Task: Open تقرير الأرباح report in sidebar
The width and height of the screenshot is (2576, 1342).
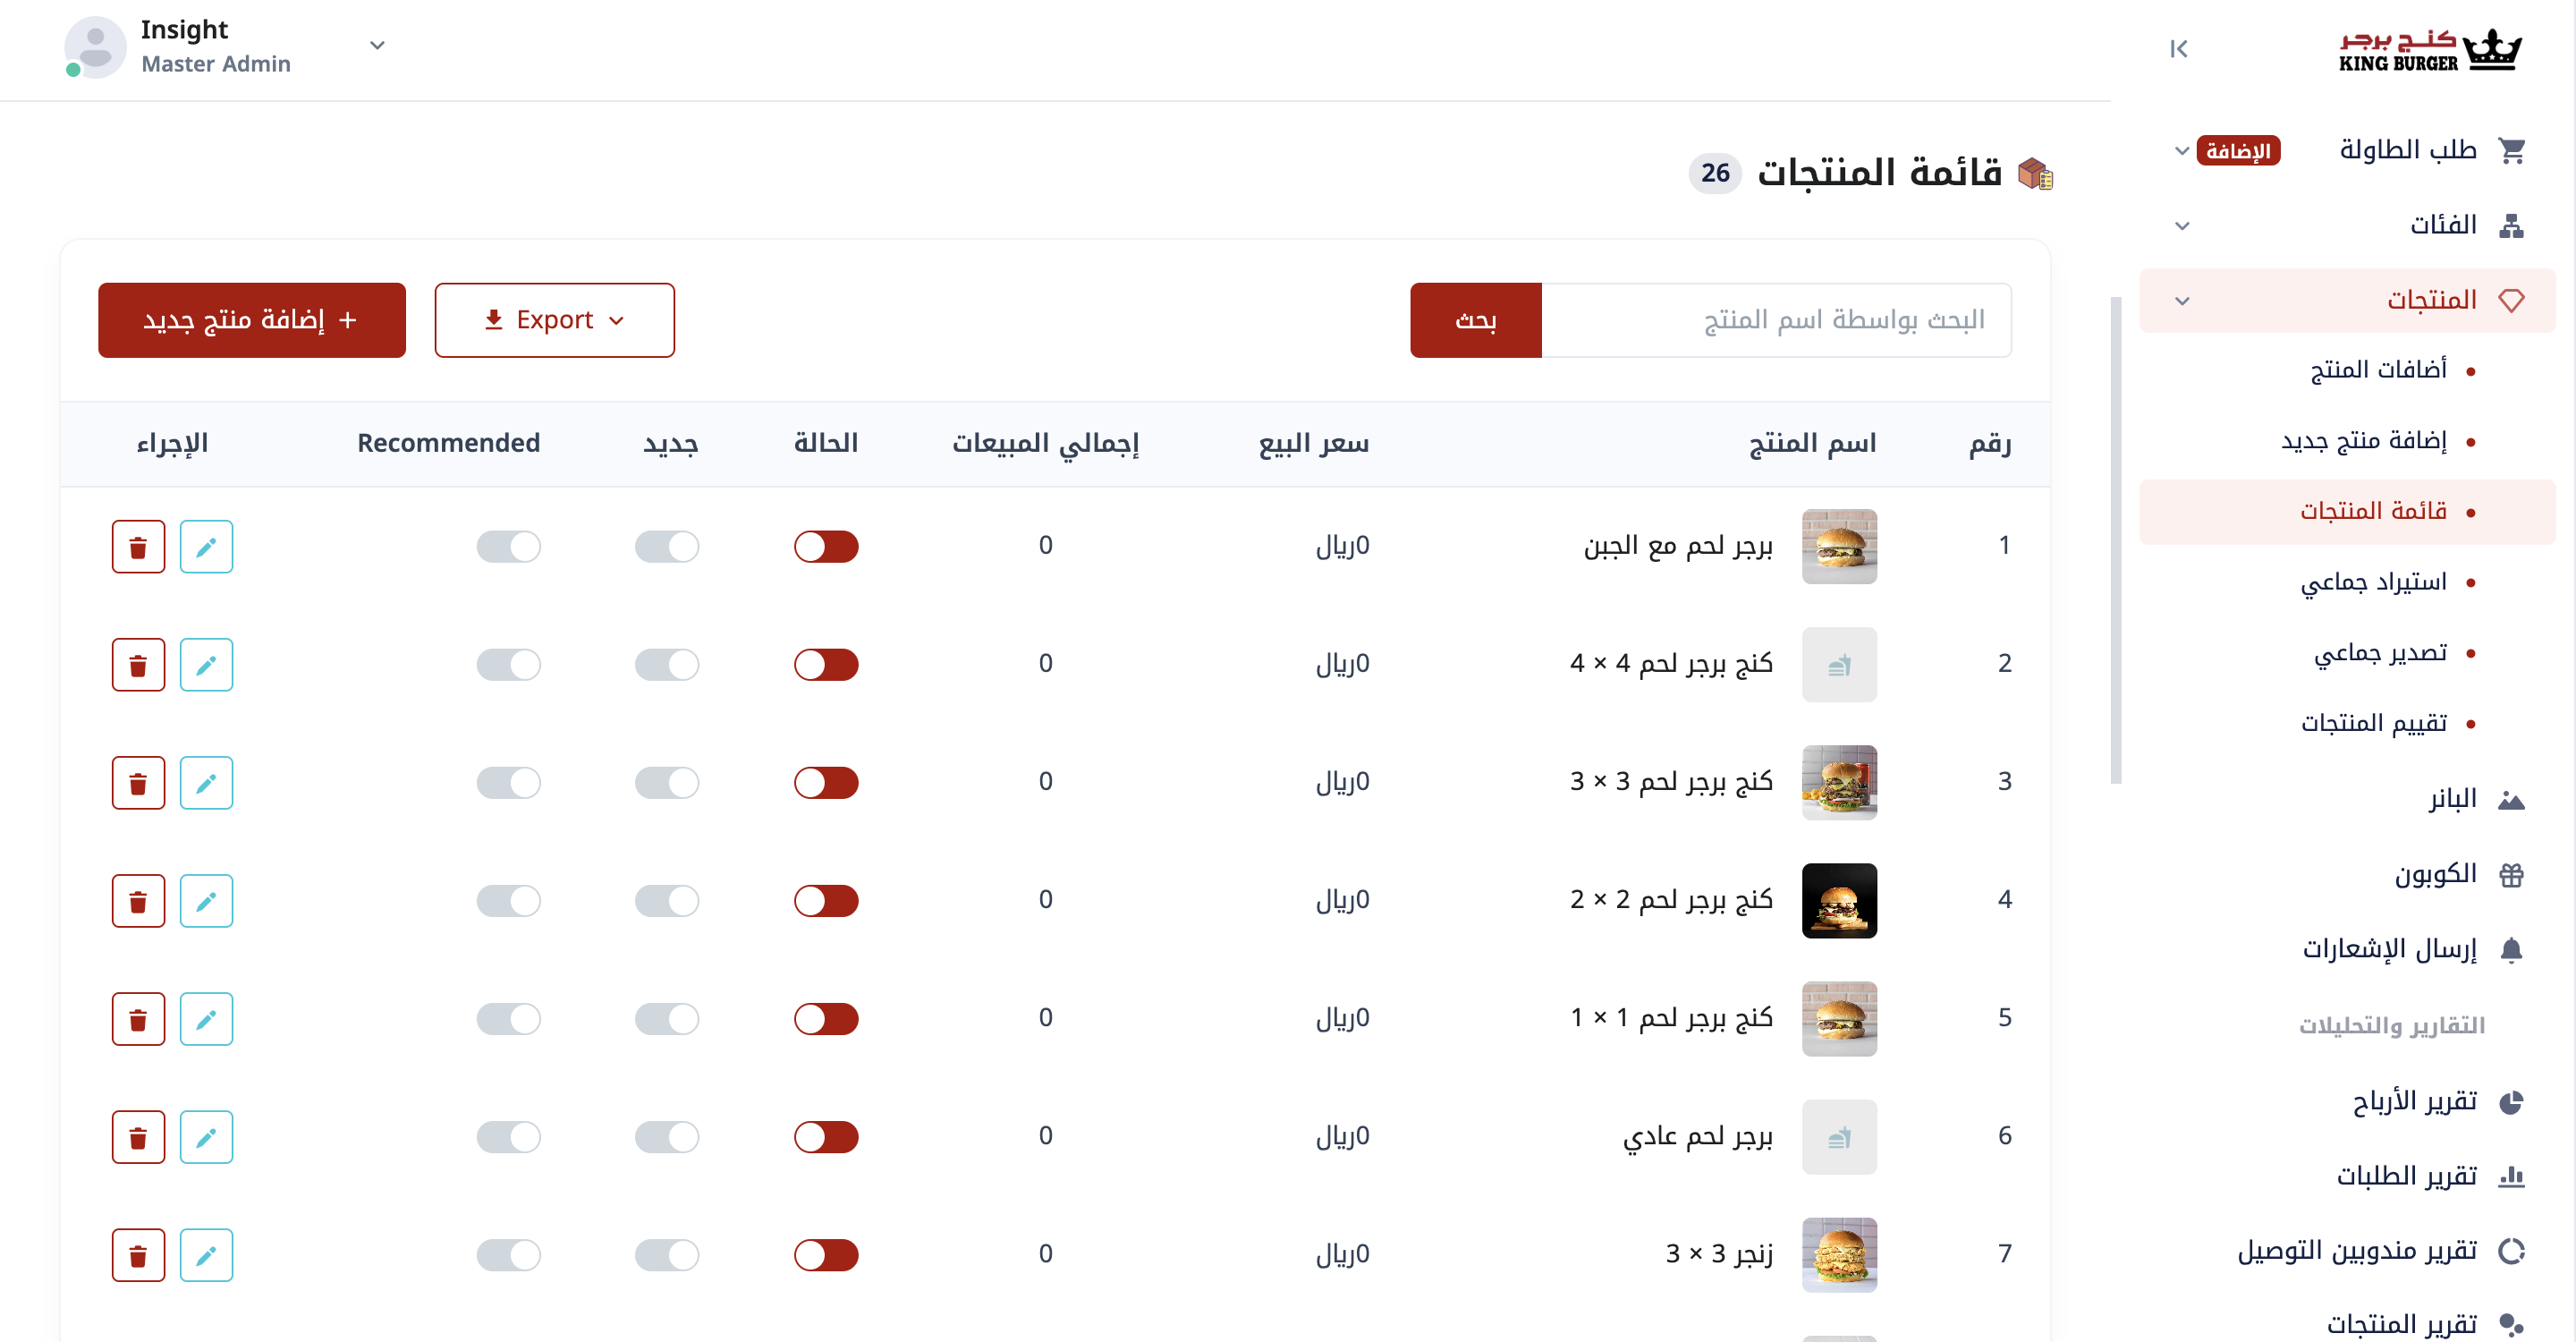Action: click(x=2414, y=1101)
